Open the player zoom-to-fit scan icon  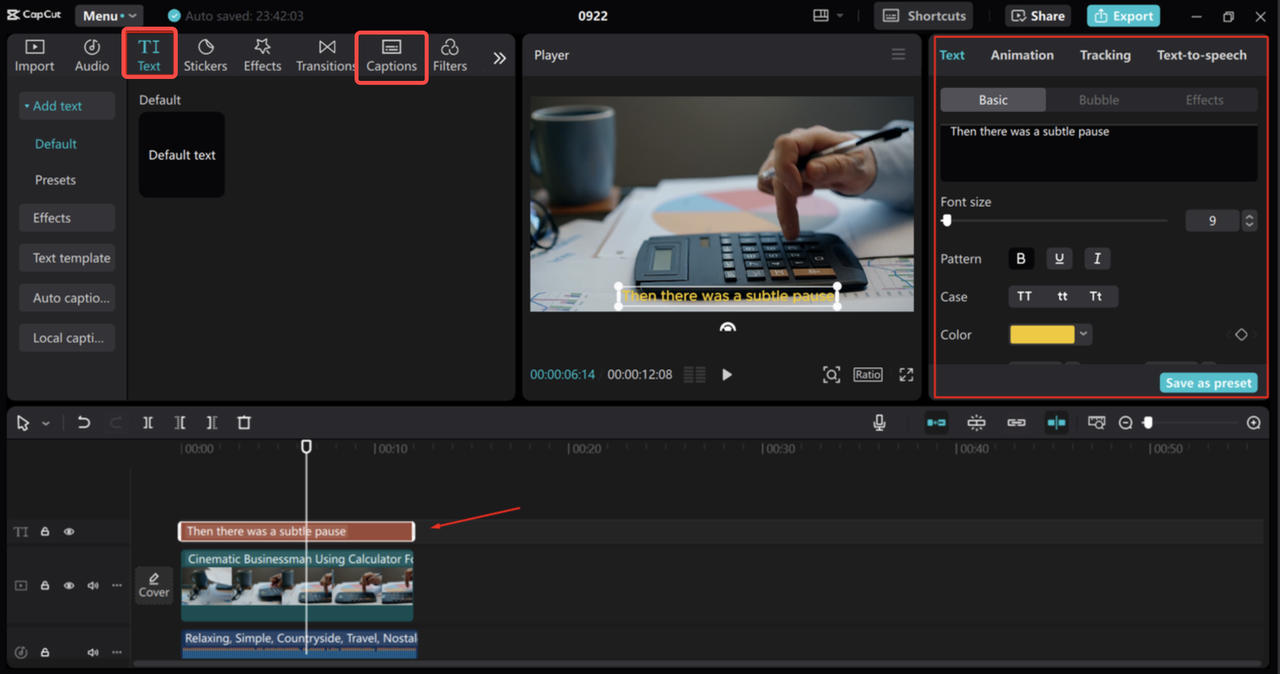pyautogui.click(x=831, y=375)
